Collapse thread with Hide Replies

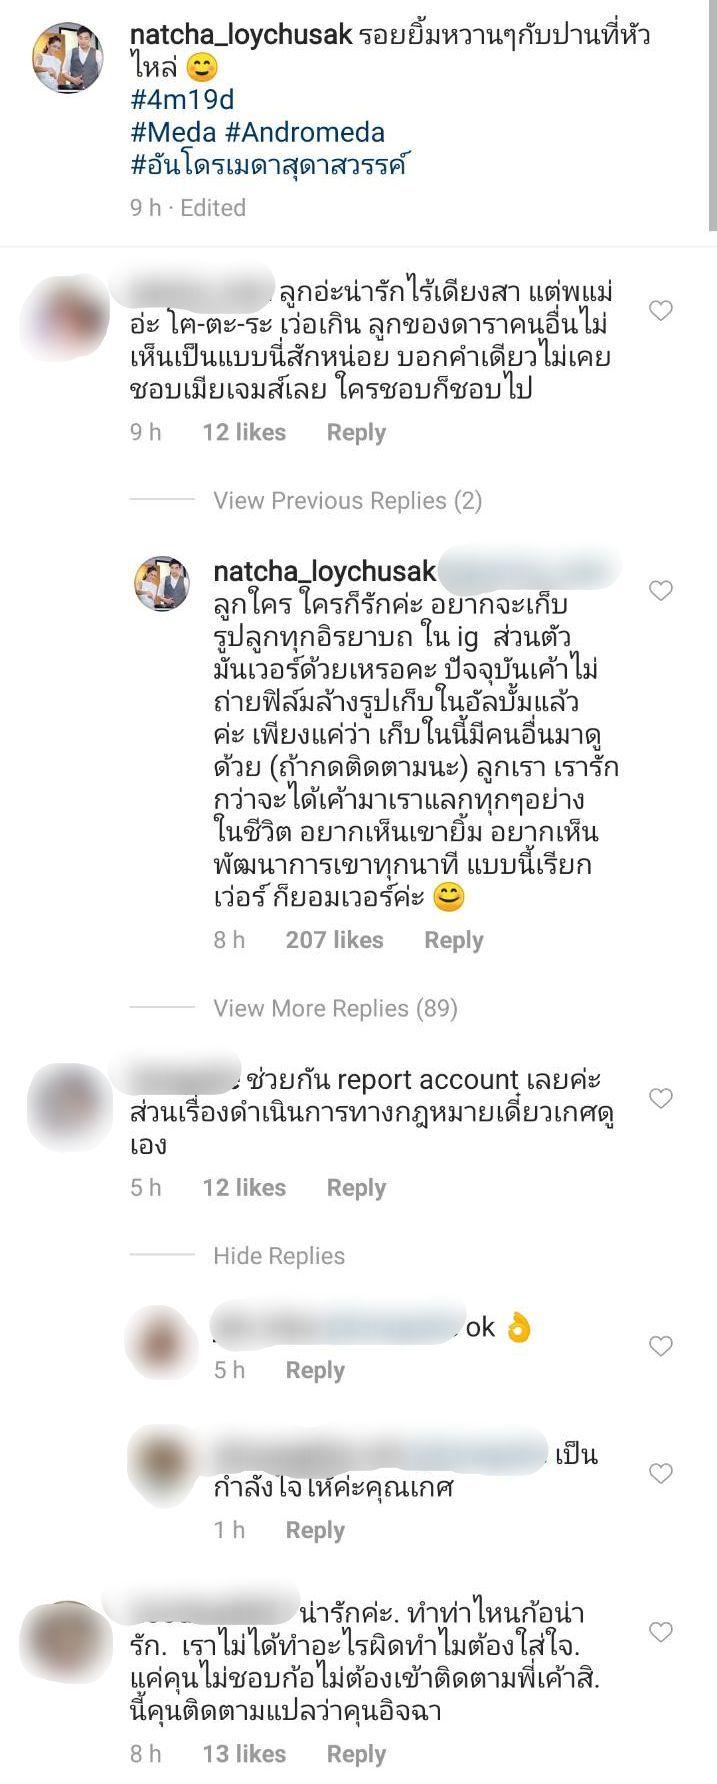point(279,1256)
